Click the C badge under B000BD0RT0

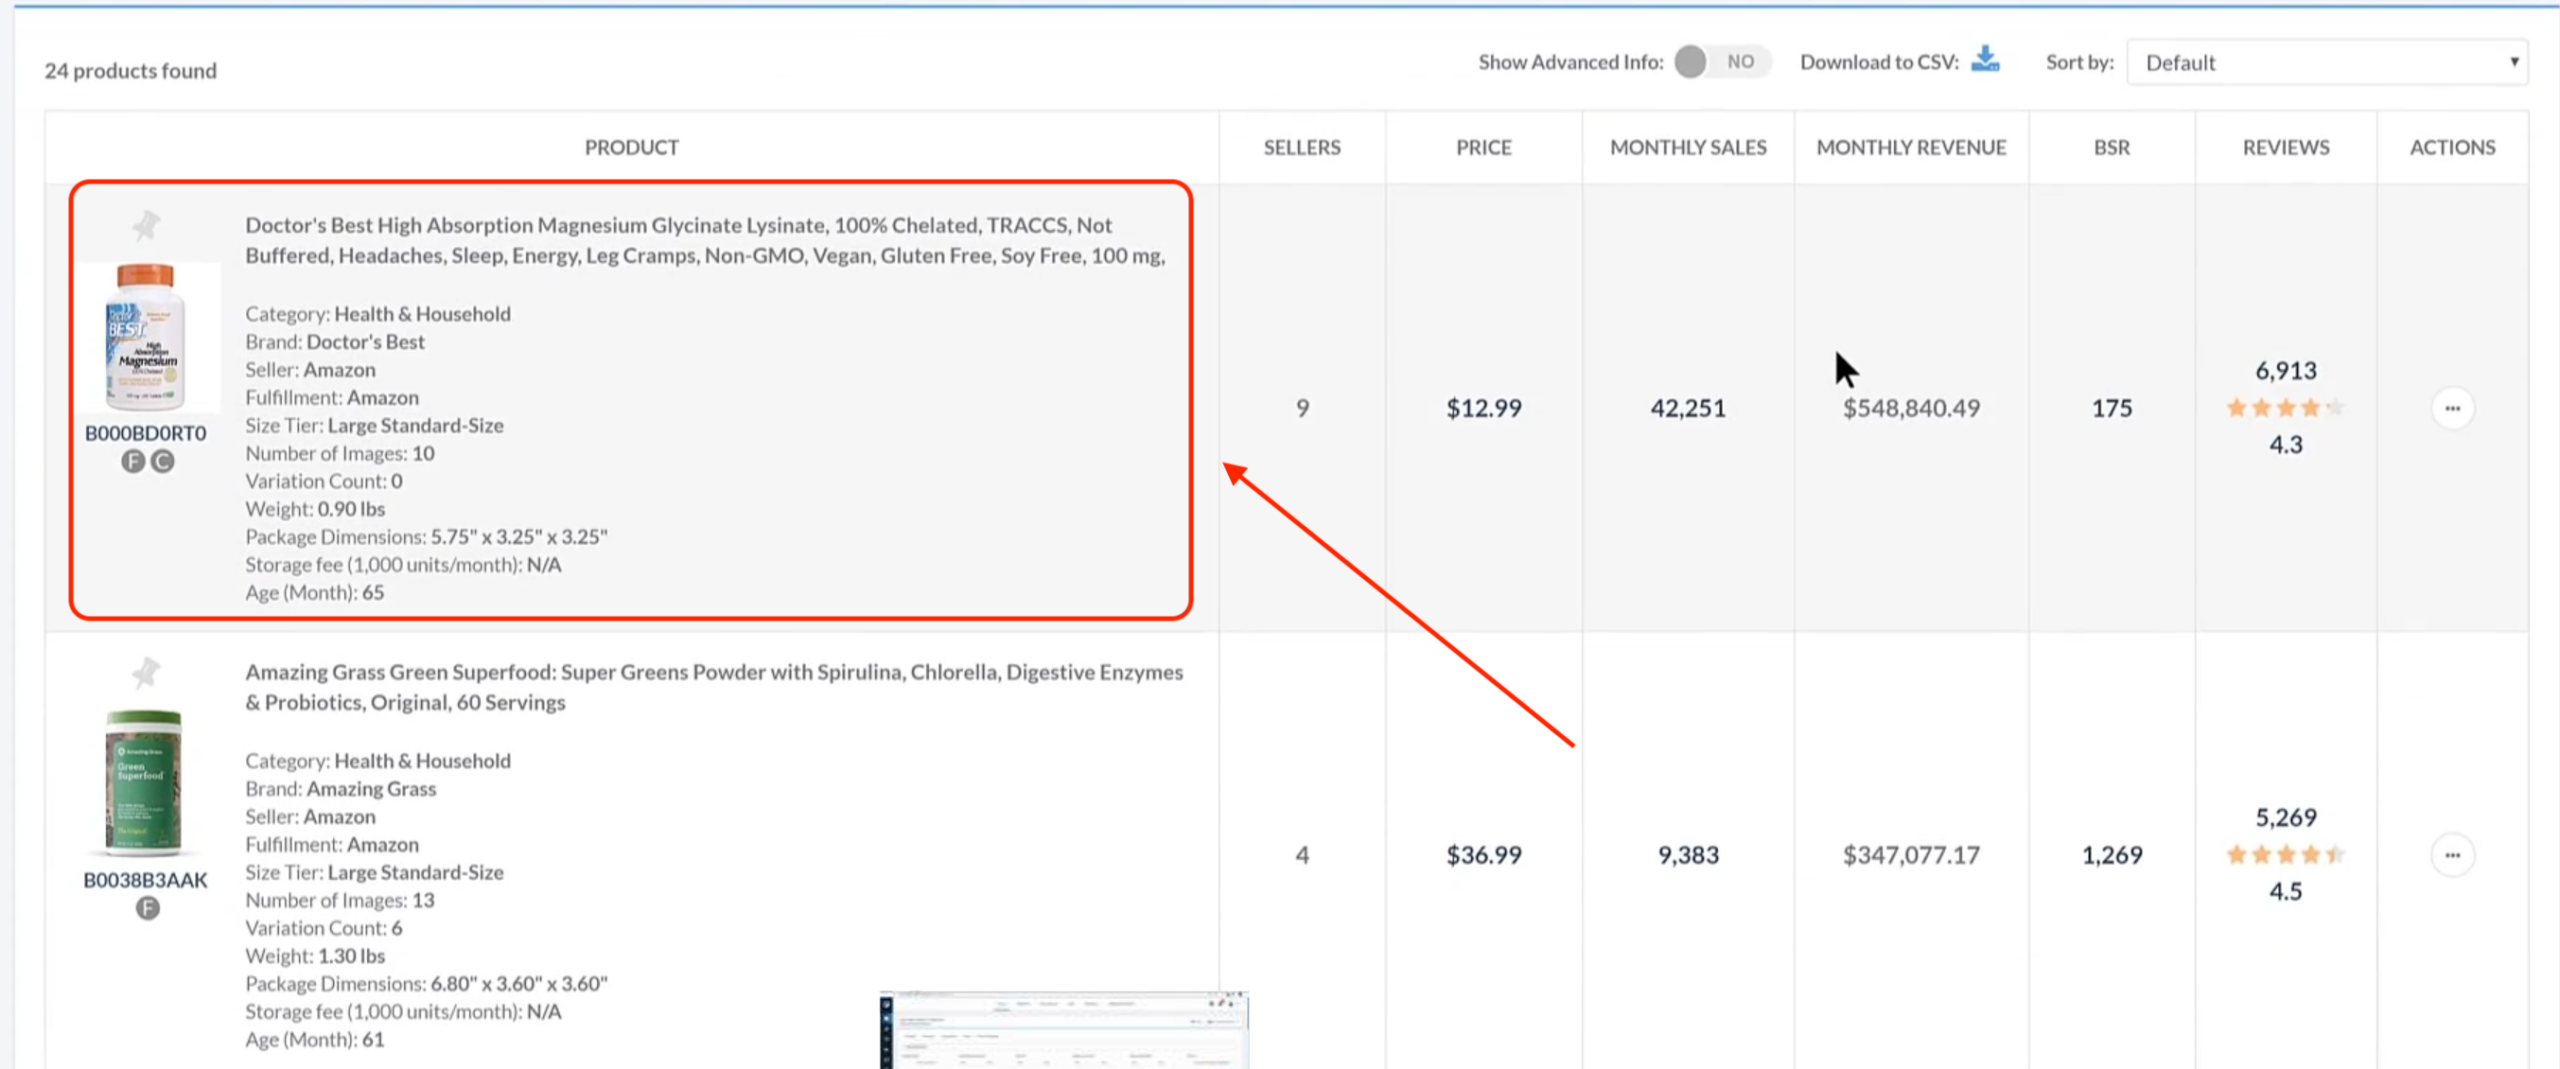tap(162, 462)
